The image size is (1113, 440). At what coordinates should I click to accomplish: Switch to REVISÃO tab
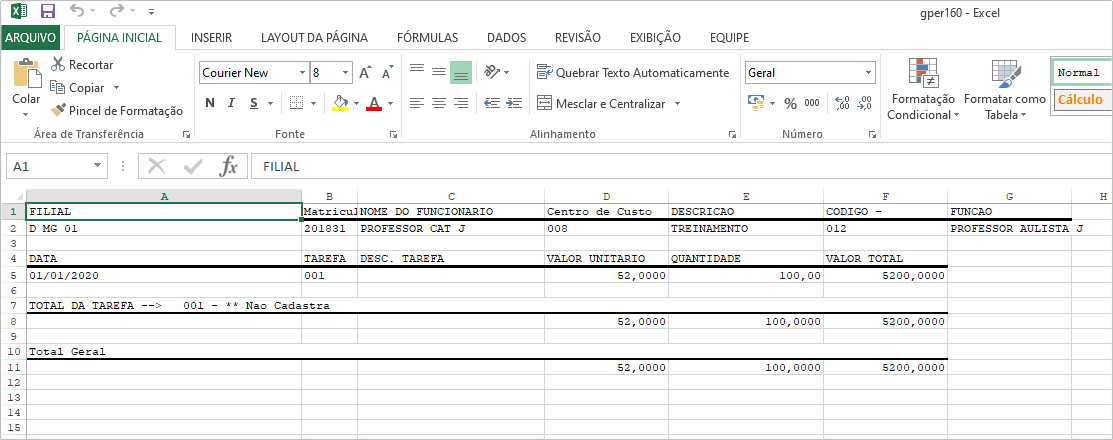tap(578, 38)
